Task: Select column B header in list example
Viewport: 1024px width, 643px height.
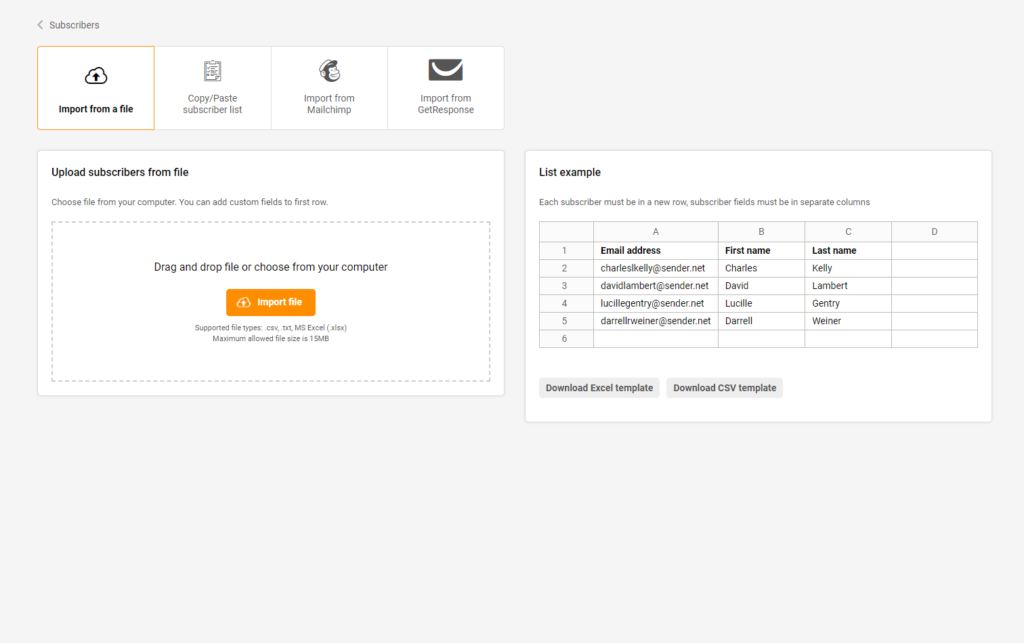Action: pyautogui.click(x=761, y=232)
